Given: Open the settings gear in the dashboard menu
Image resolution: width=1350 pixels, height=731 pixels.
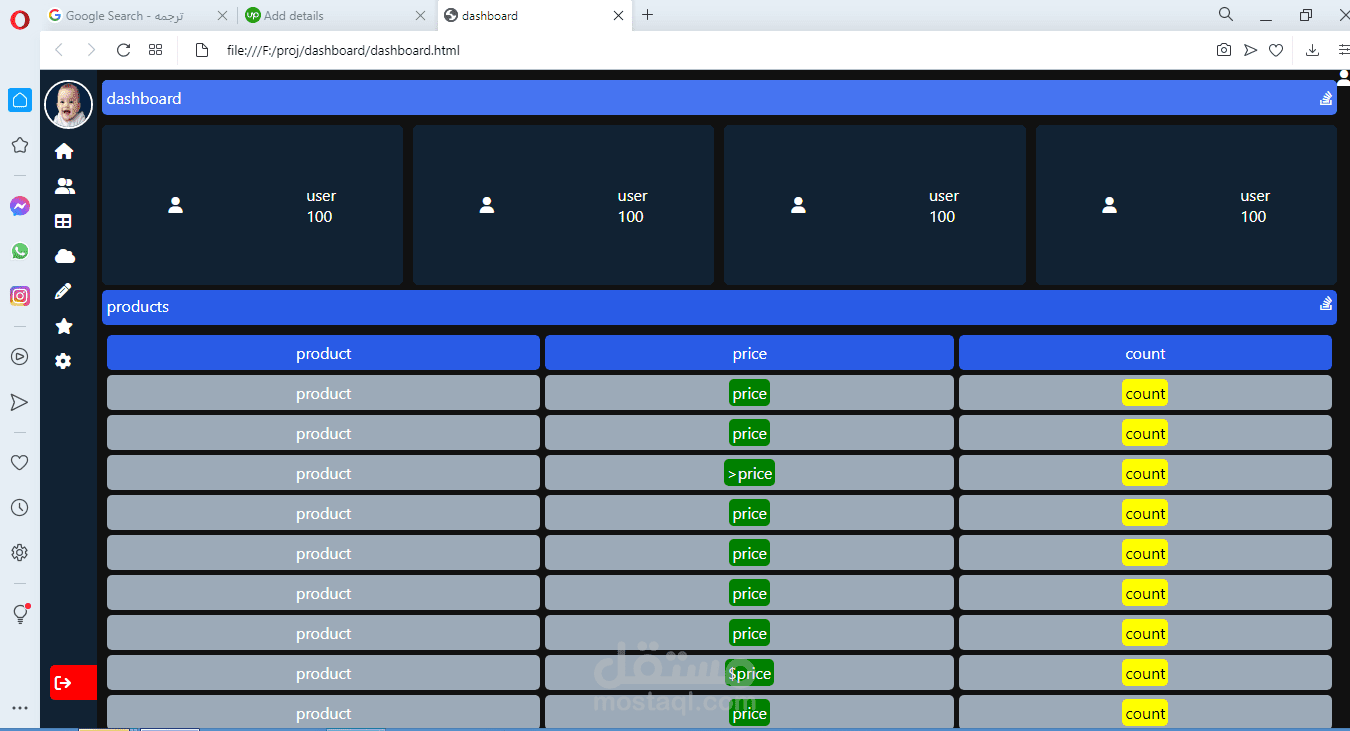Looking at the screenshot, I should (64, 360).
